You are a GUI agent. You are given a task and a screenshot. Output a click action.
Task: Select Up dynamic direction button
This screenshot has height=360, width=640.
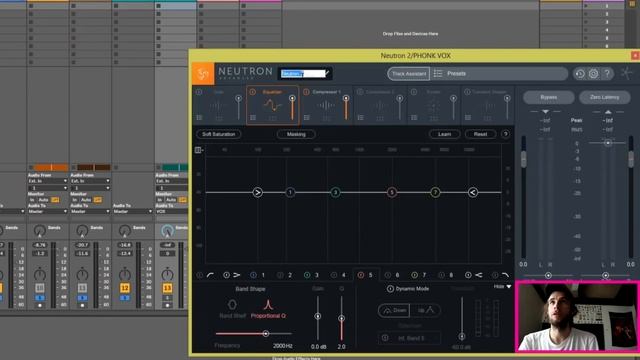coord(425,310)
